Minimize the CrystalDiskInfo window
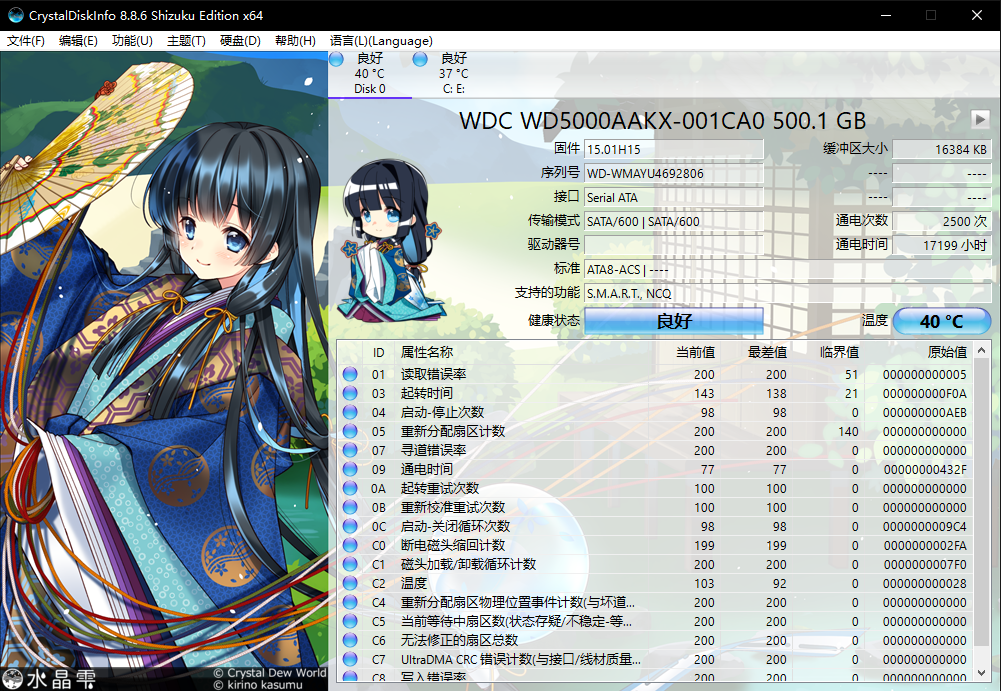 [x=885, y=15]
